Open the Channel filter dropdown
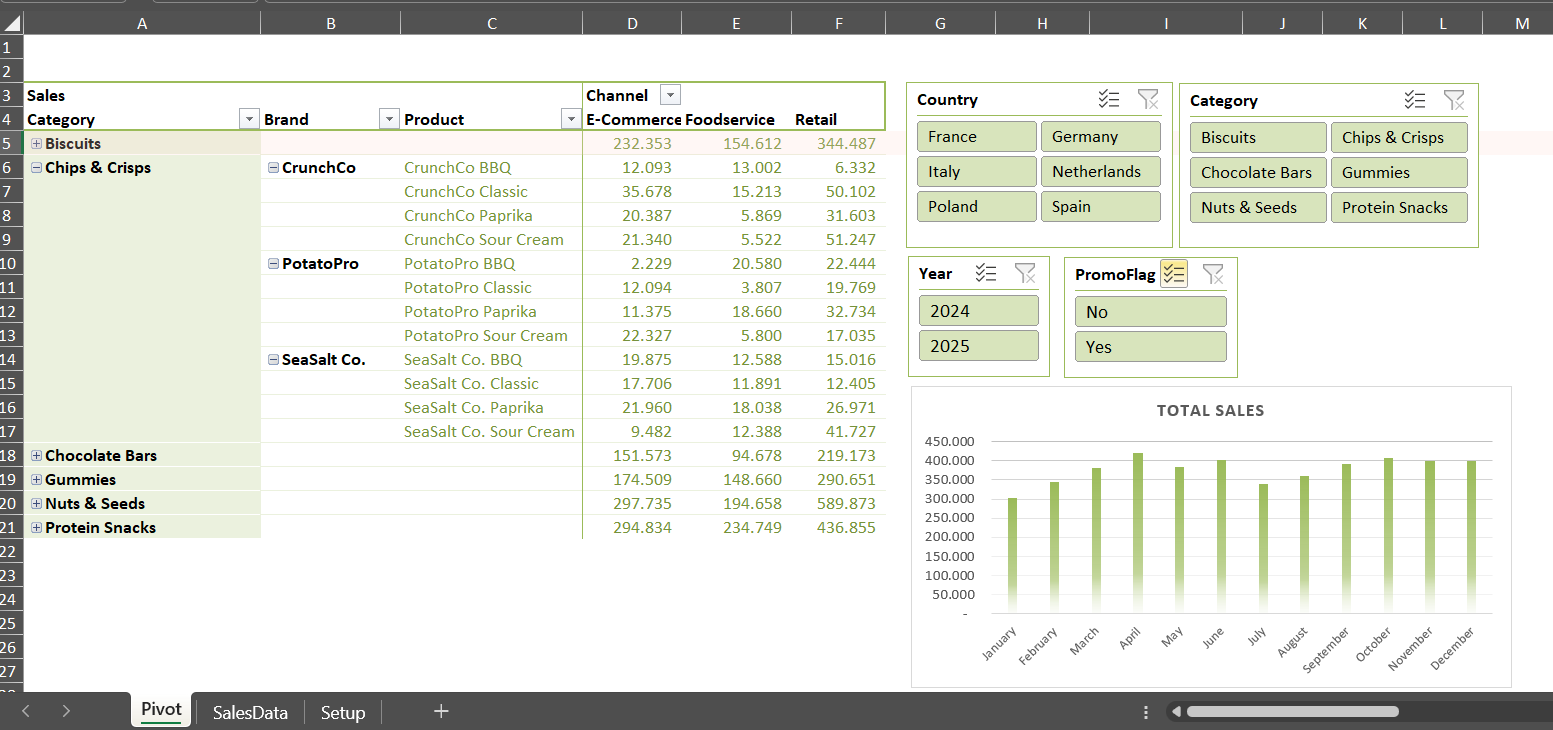Viewport: 1553px width, 730px height. coord(671,95)
